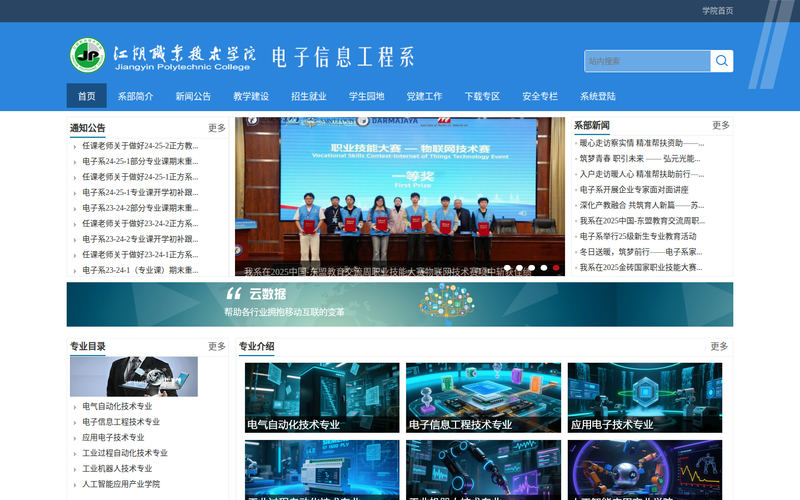Open 我系在2025中国-东盟教育交流周 in news list

[642, 221]
